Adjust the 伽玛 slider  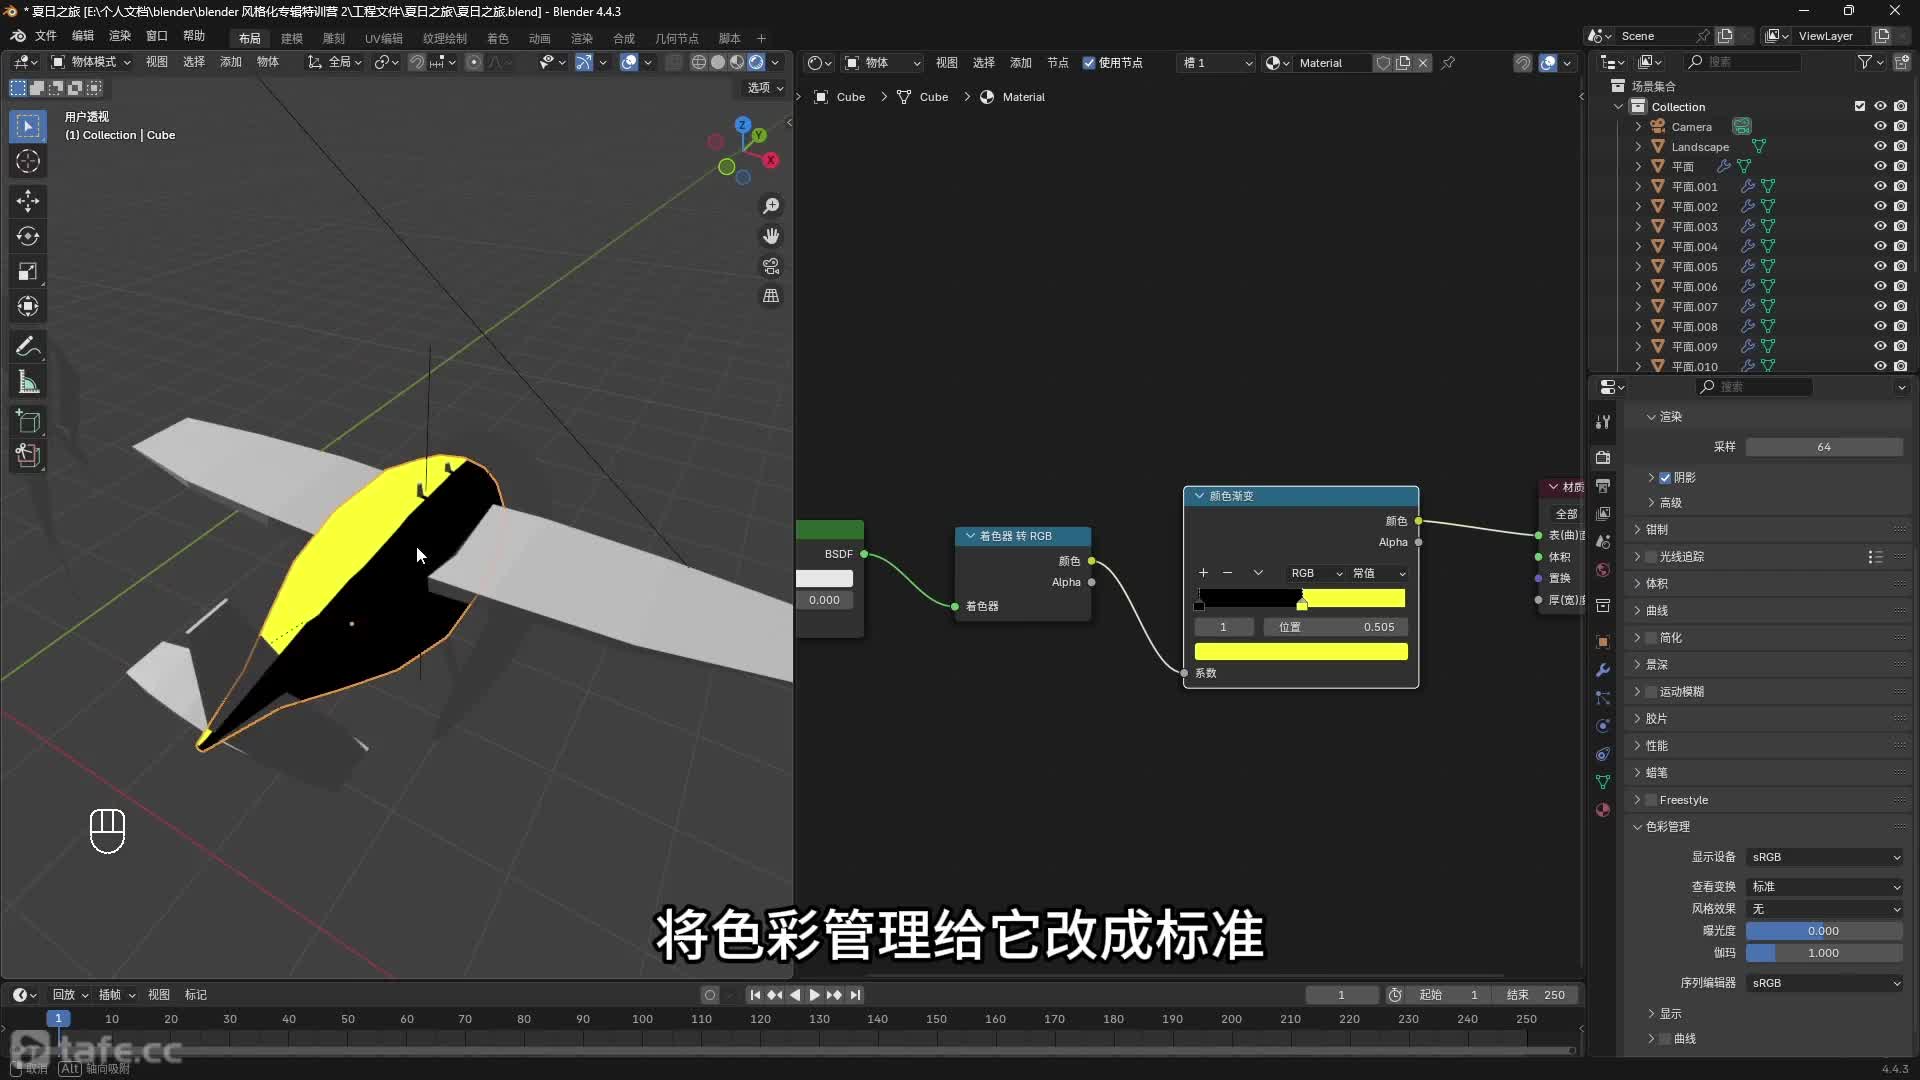click(x=1825, y=953)
